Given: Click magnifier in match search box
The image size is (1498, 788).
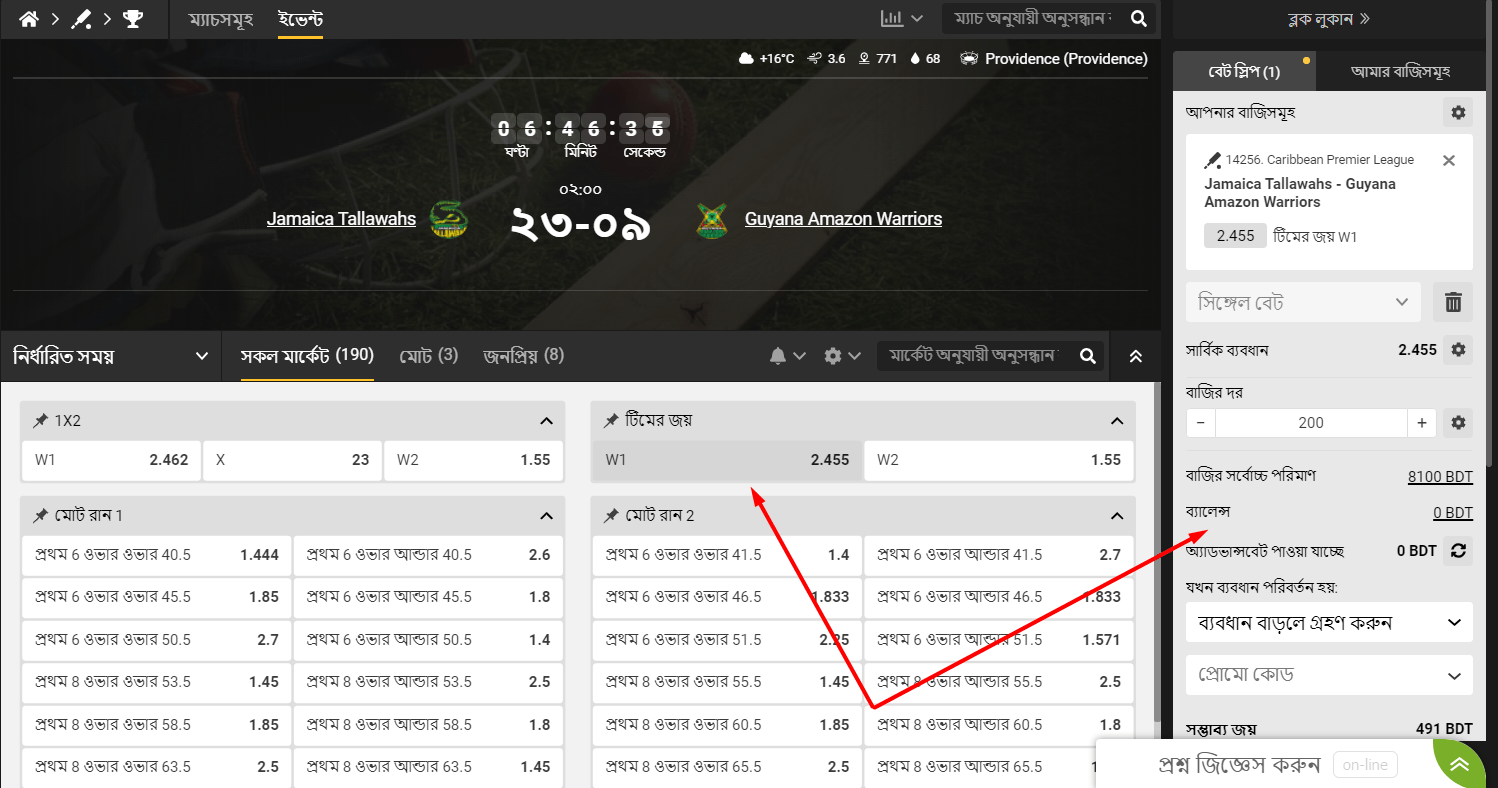Looking at the screenshot, I should pos(1138,18).
